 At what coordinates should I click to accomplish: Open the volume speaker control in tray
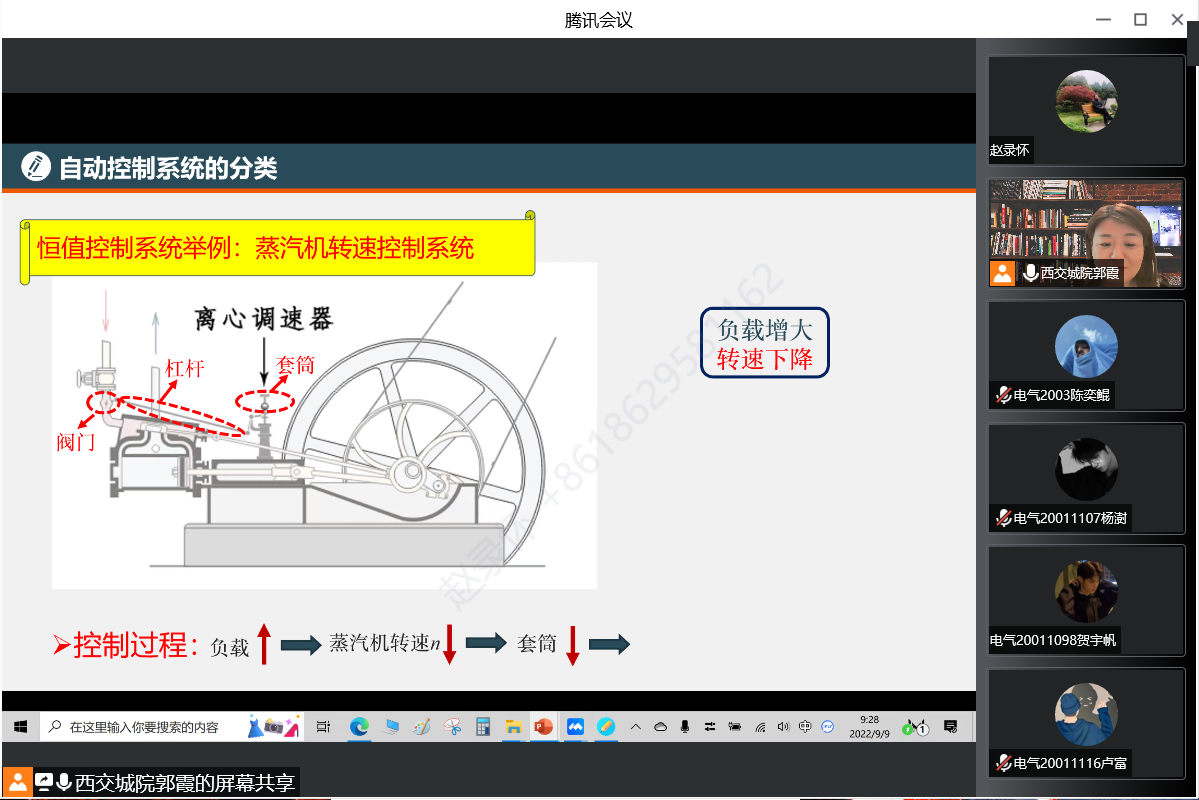(x=783, y=727)
